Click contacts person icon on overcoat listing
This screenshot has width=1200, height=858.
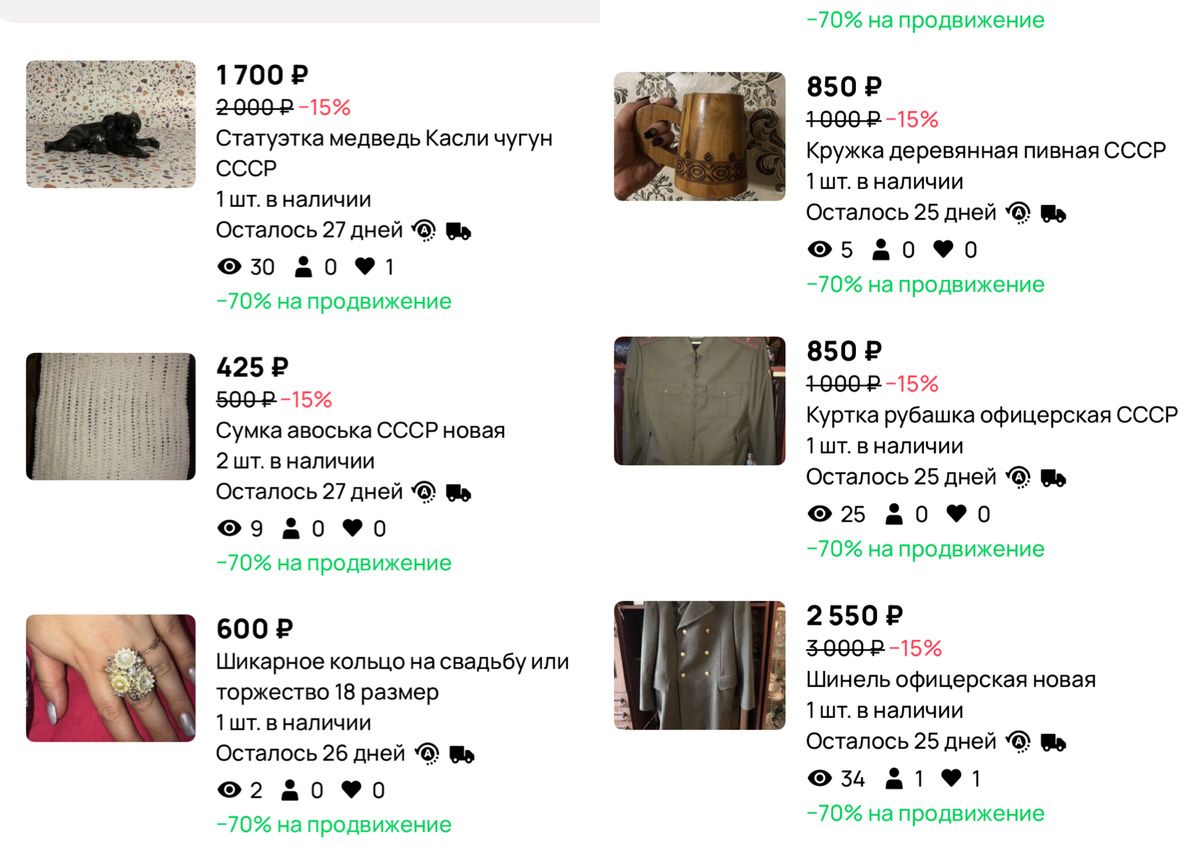coord(895,779)
